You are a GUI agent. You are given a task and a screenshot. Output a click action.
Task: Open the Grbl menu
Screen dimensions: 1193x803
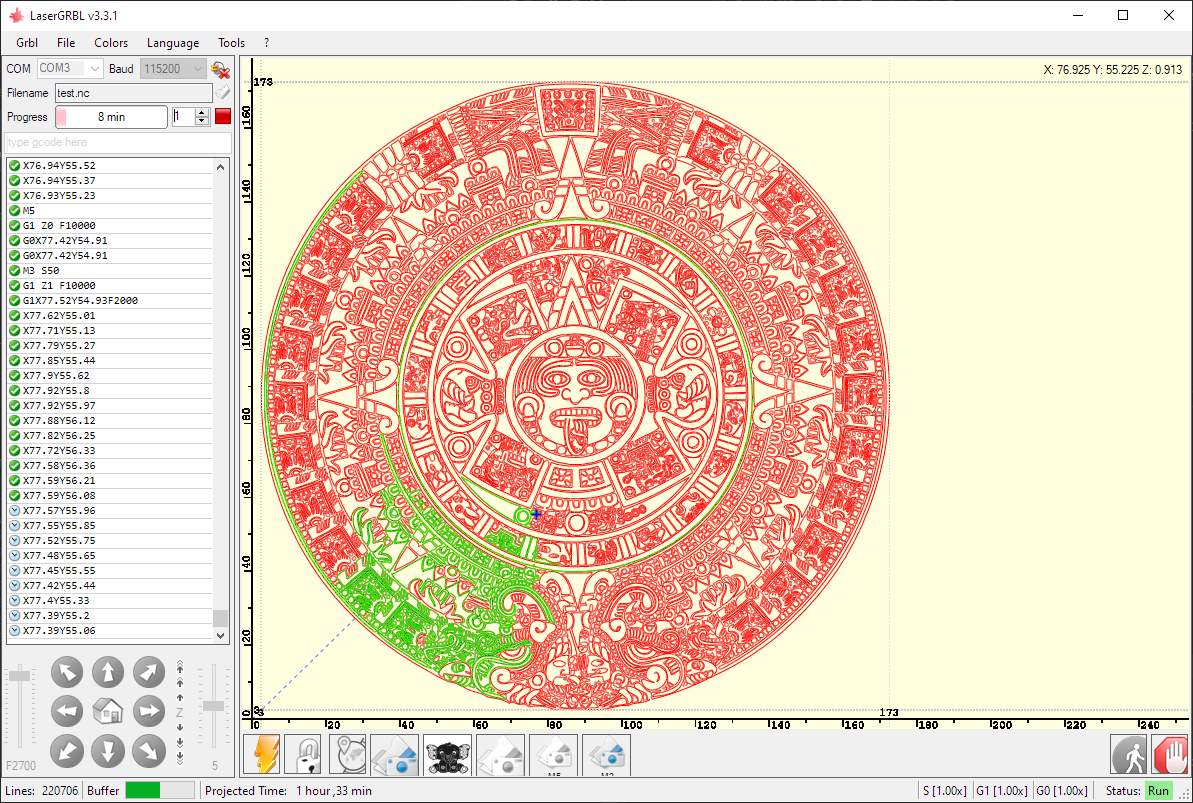point(27,43)
